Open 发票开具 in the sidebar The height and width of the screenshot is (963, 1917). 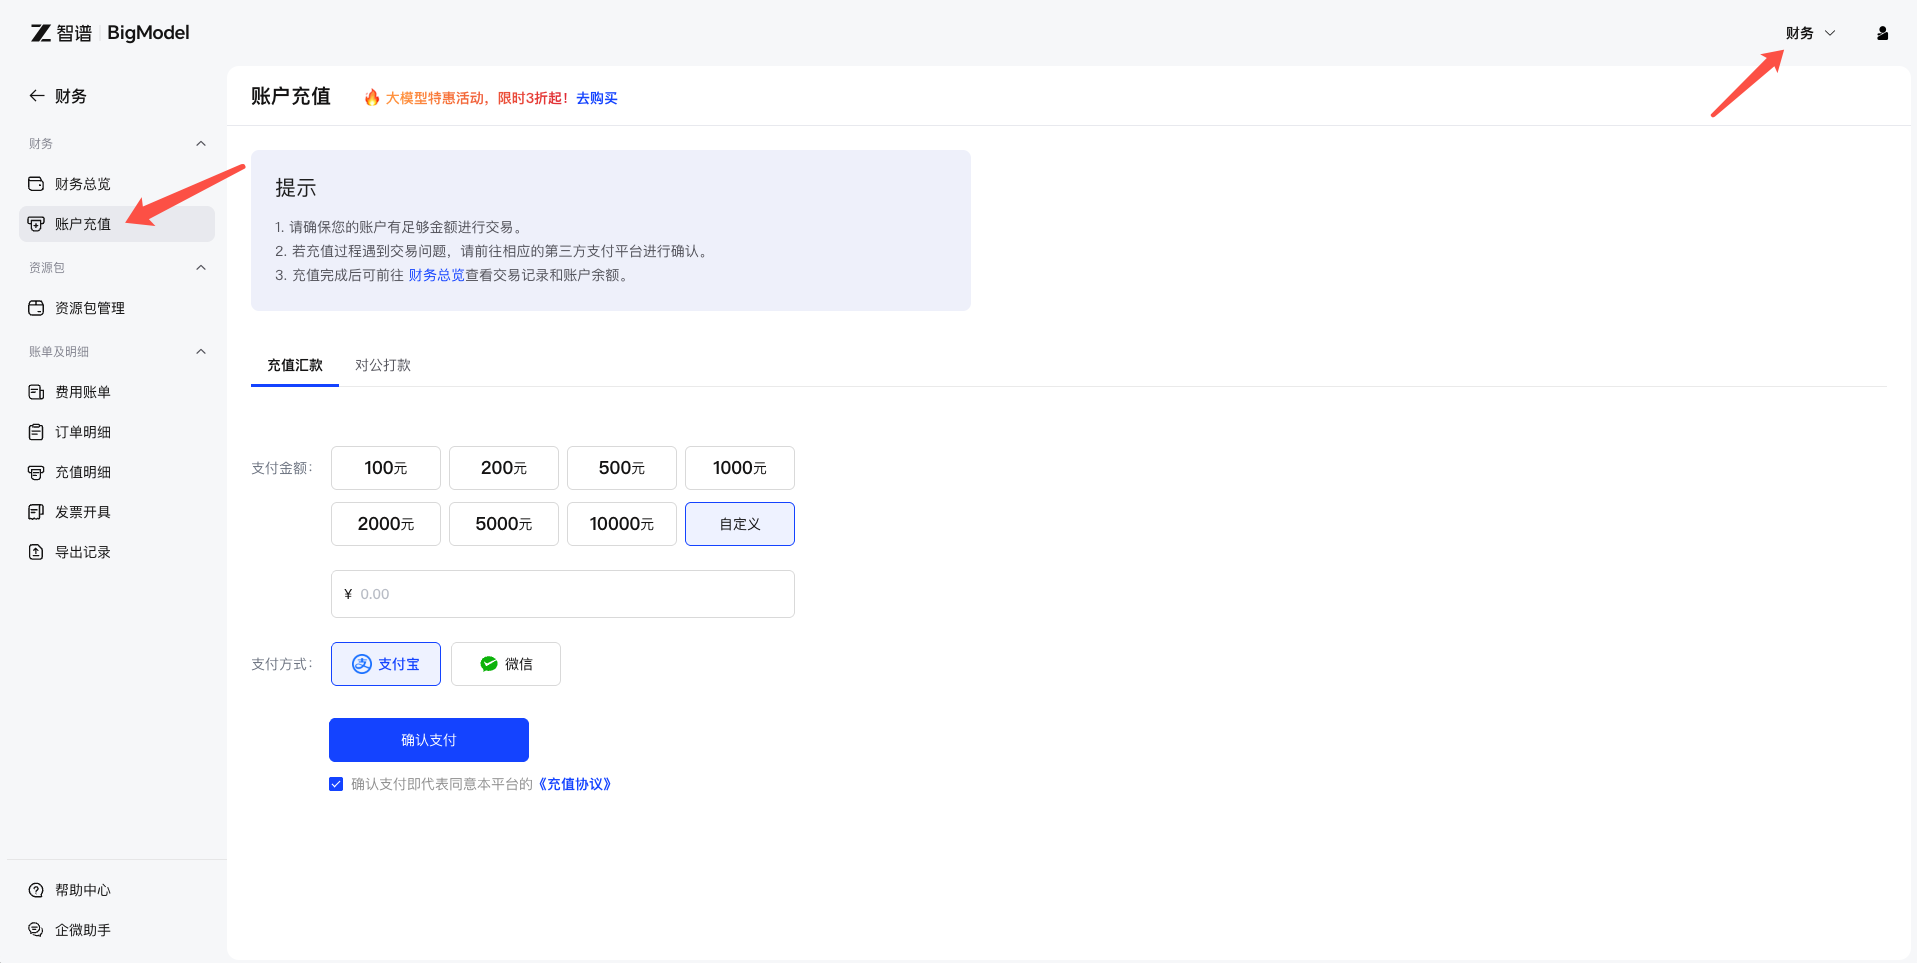(x=117, y=512)
